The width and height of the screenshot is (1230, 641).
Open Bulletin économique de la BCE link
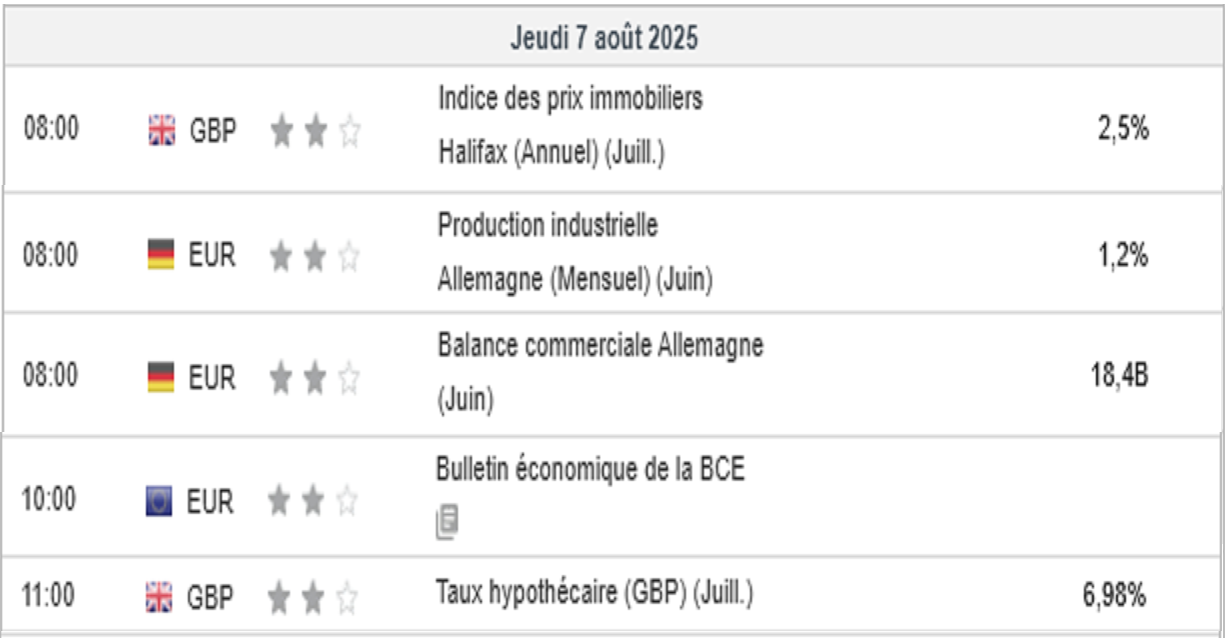(590, 469)
